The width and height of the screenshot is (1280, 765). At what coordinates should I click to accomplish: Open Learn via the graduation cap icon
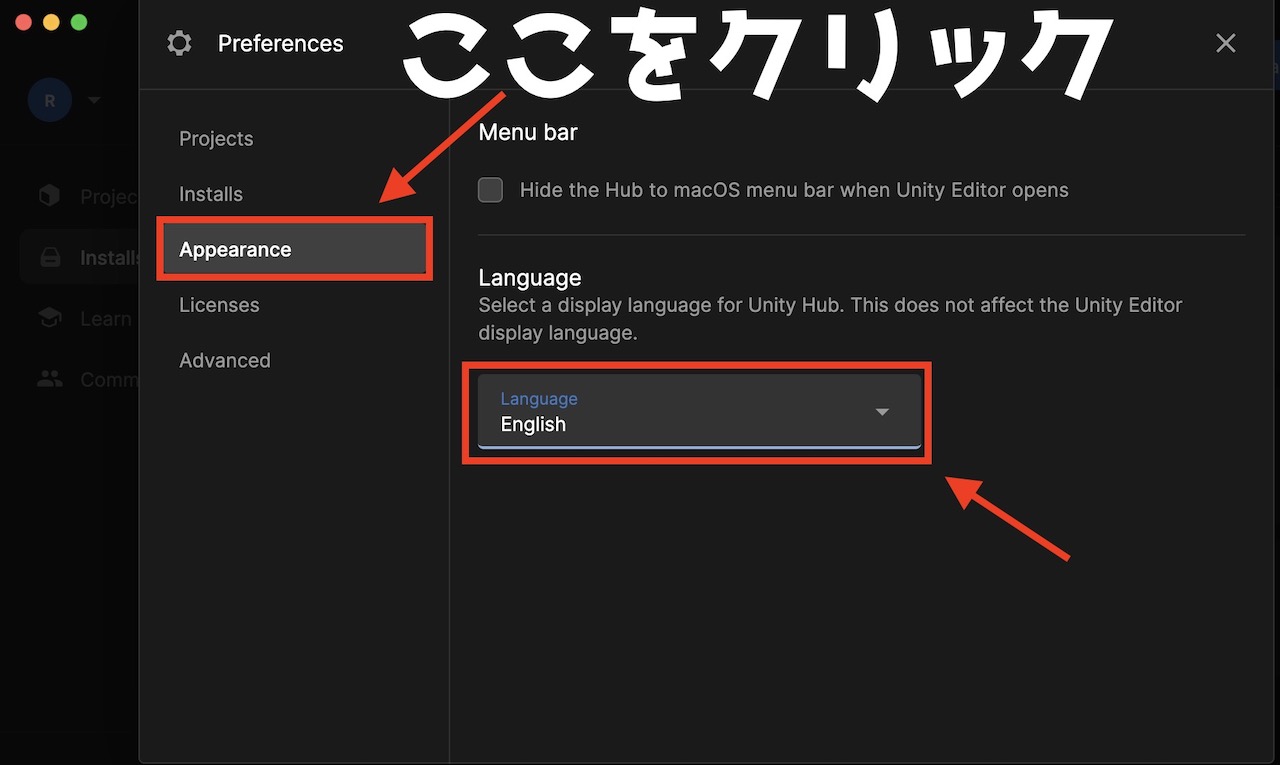point(49,318)
